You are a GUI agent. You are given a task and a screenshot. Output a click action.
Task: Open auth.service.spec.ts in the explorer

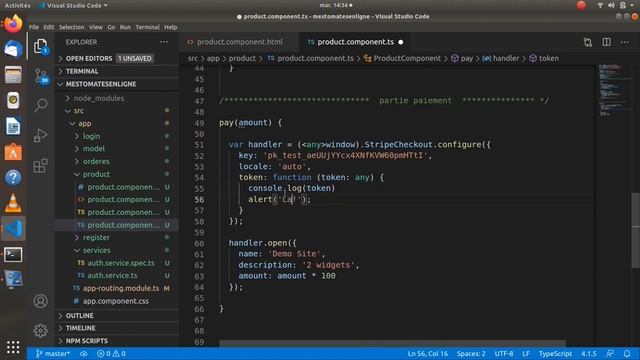(117, 263)
